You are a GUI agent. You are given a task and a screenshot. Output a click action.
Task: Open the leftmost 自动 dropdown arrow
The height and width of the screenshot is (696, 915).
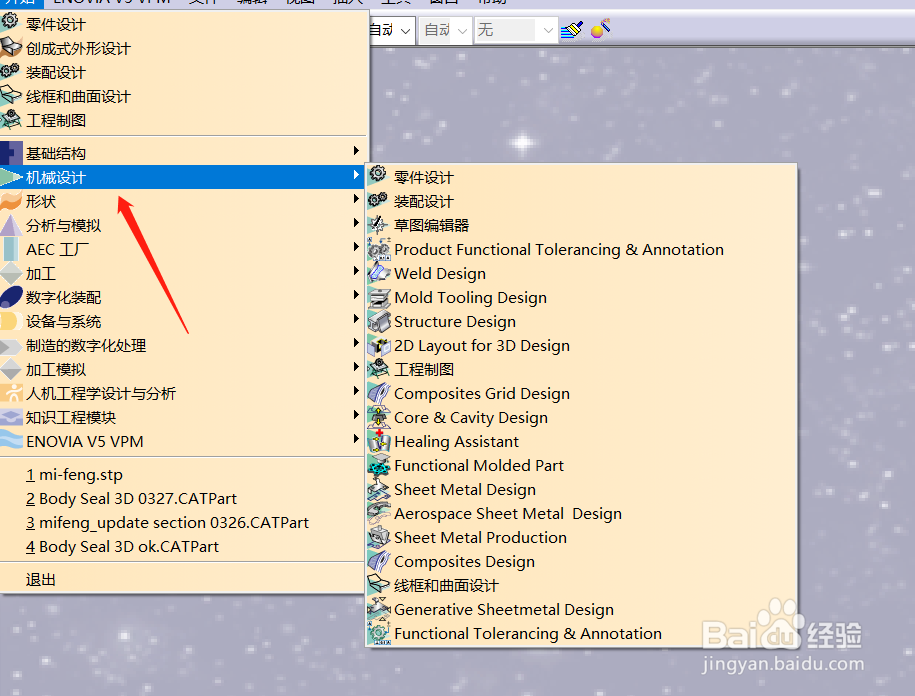406,30
